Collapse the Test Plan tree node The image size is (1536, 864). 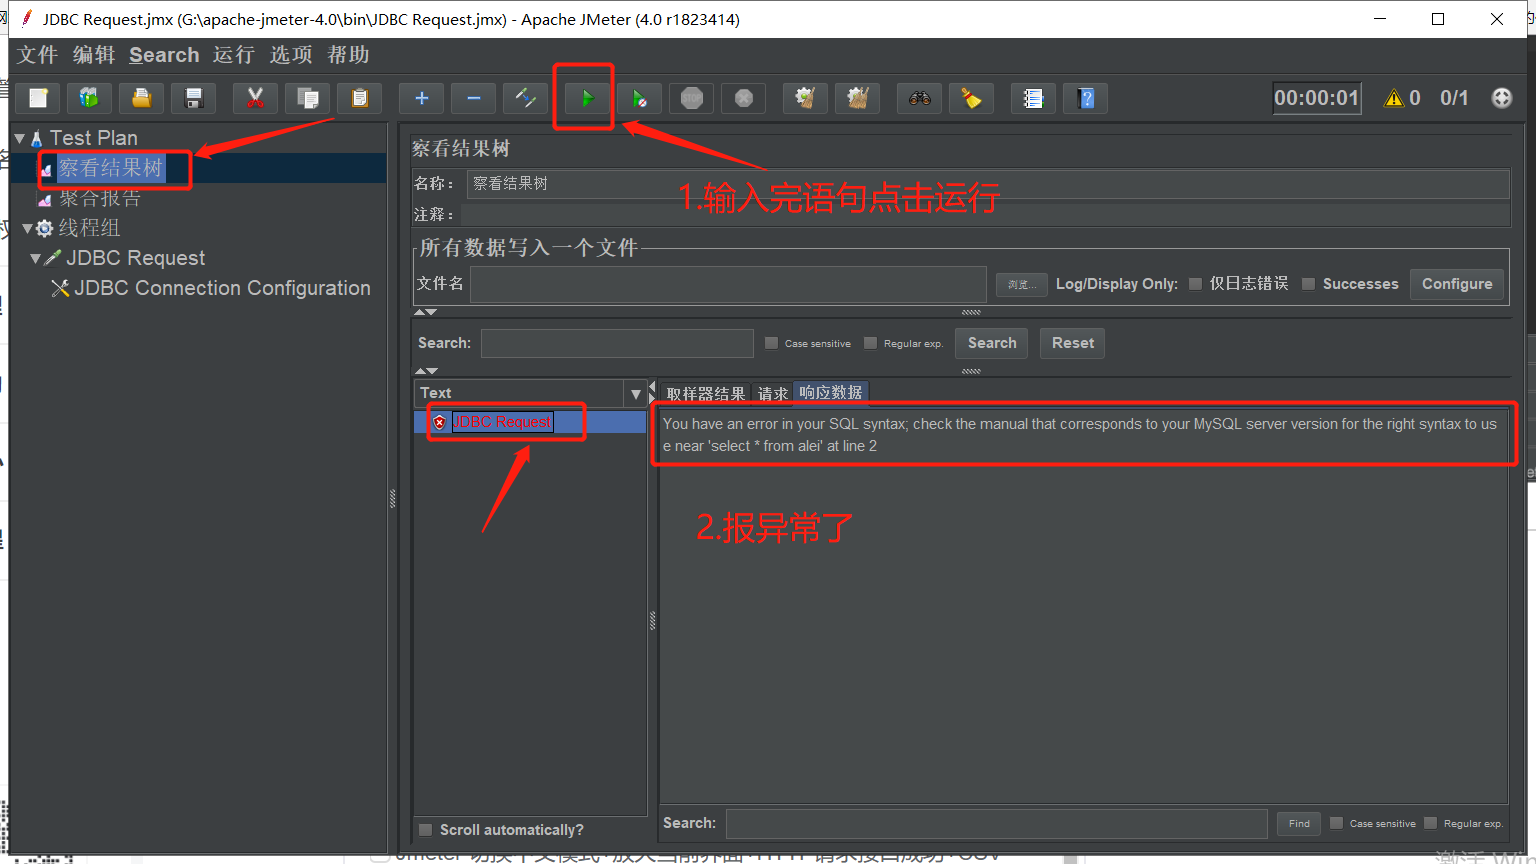(18, 137)
